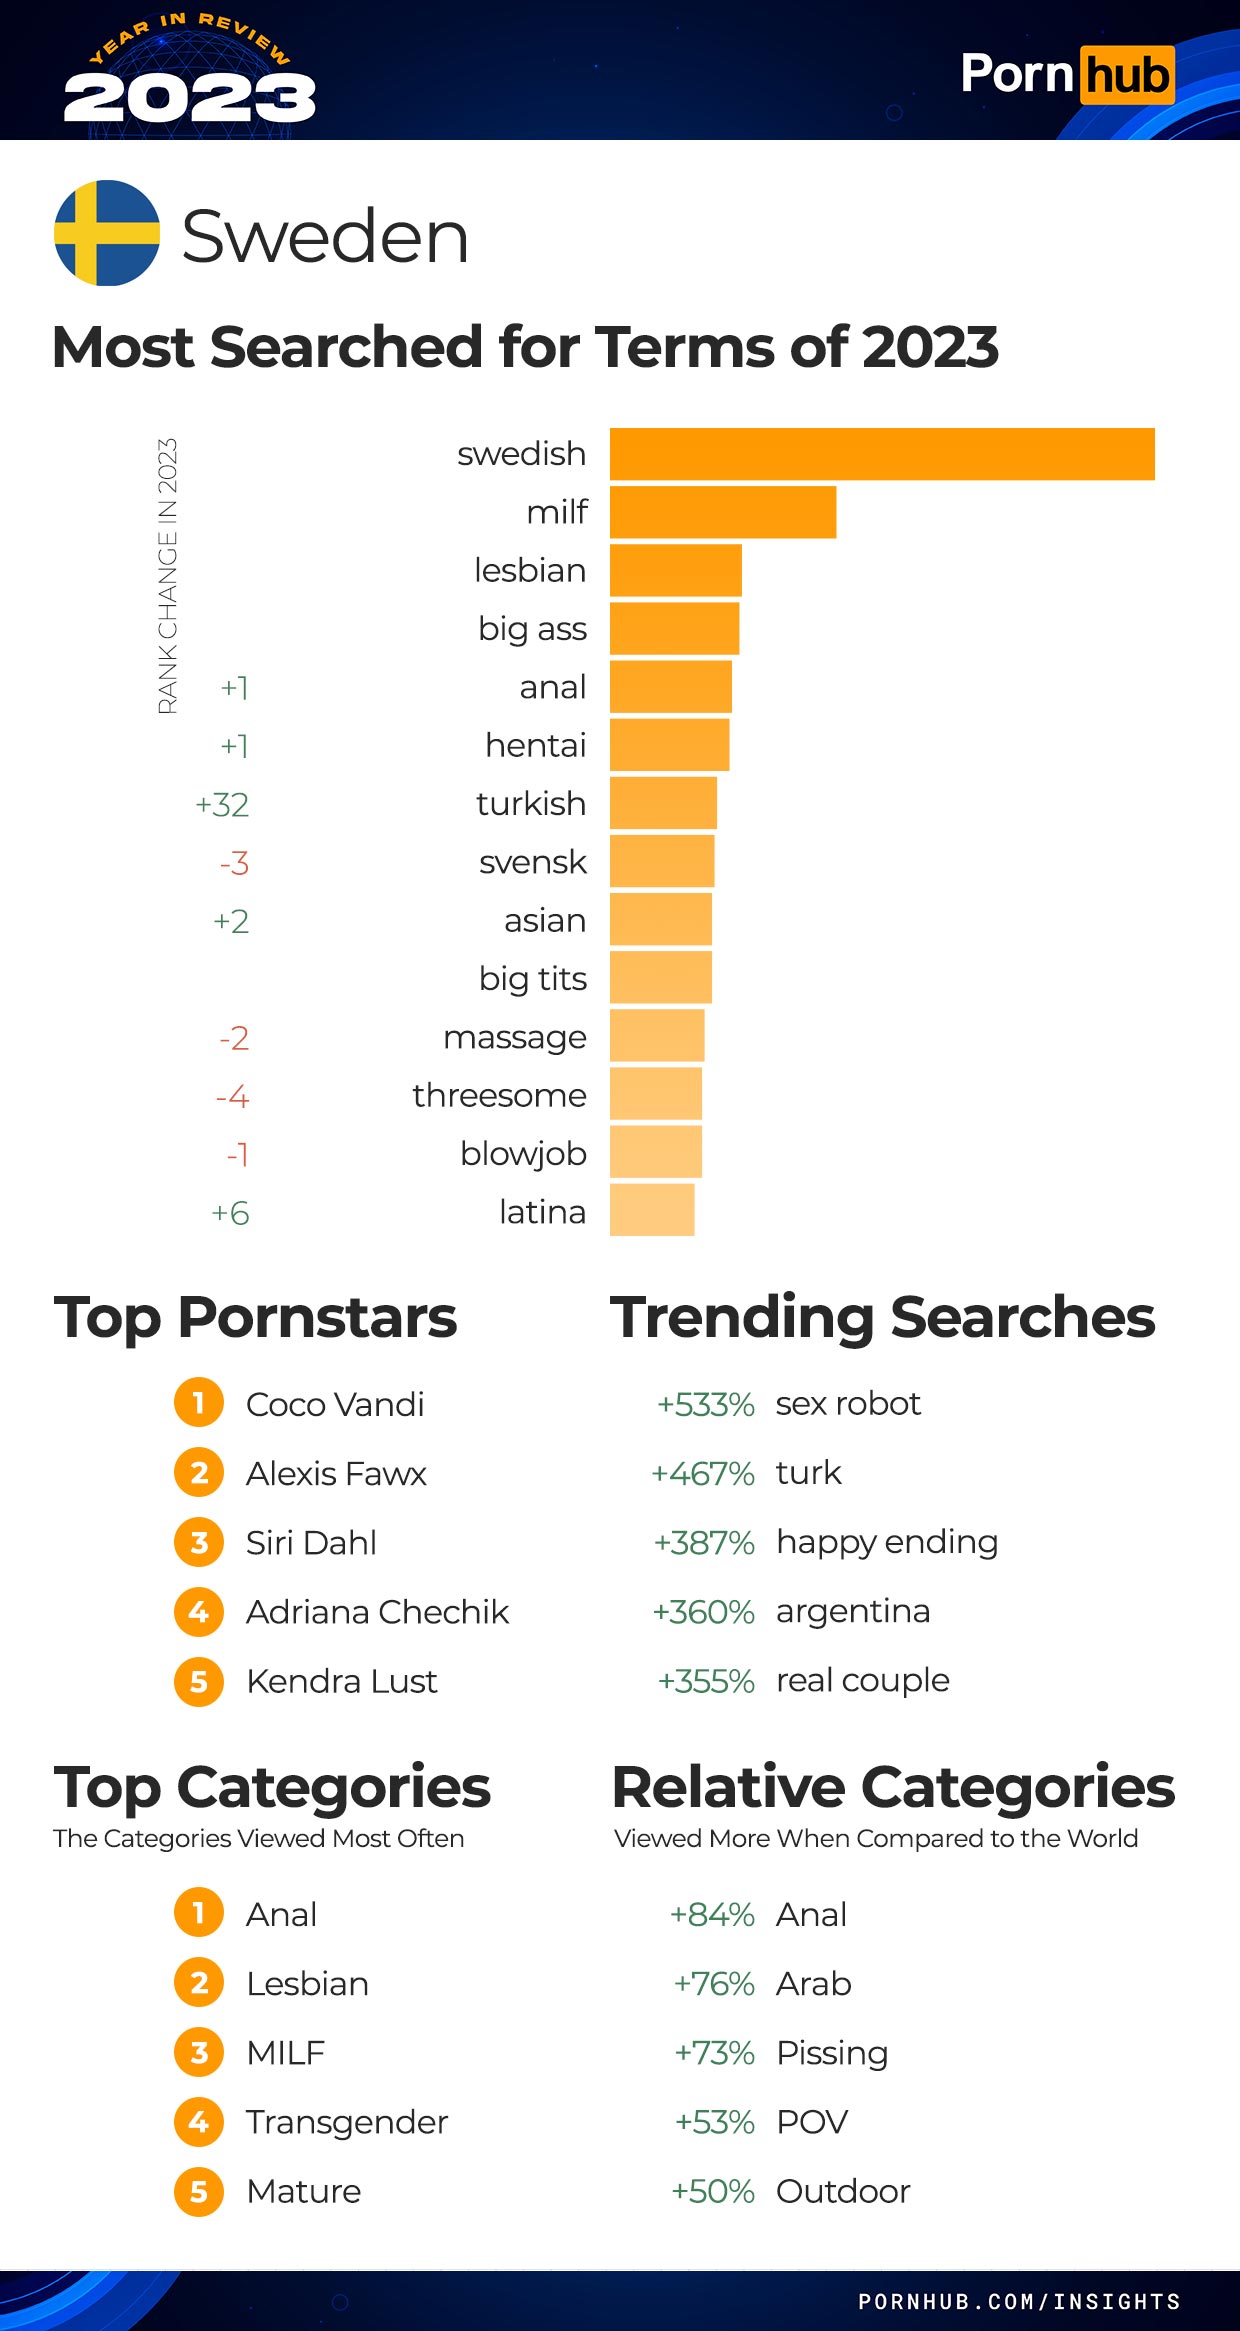Viewport: 1240px width, 2331px height.
Task: Click number 4 badge beside Transgender category
Action: [199, 2122]
